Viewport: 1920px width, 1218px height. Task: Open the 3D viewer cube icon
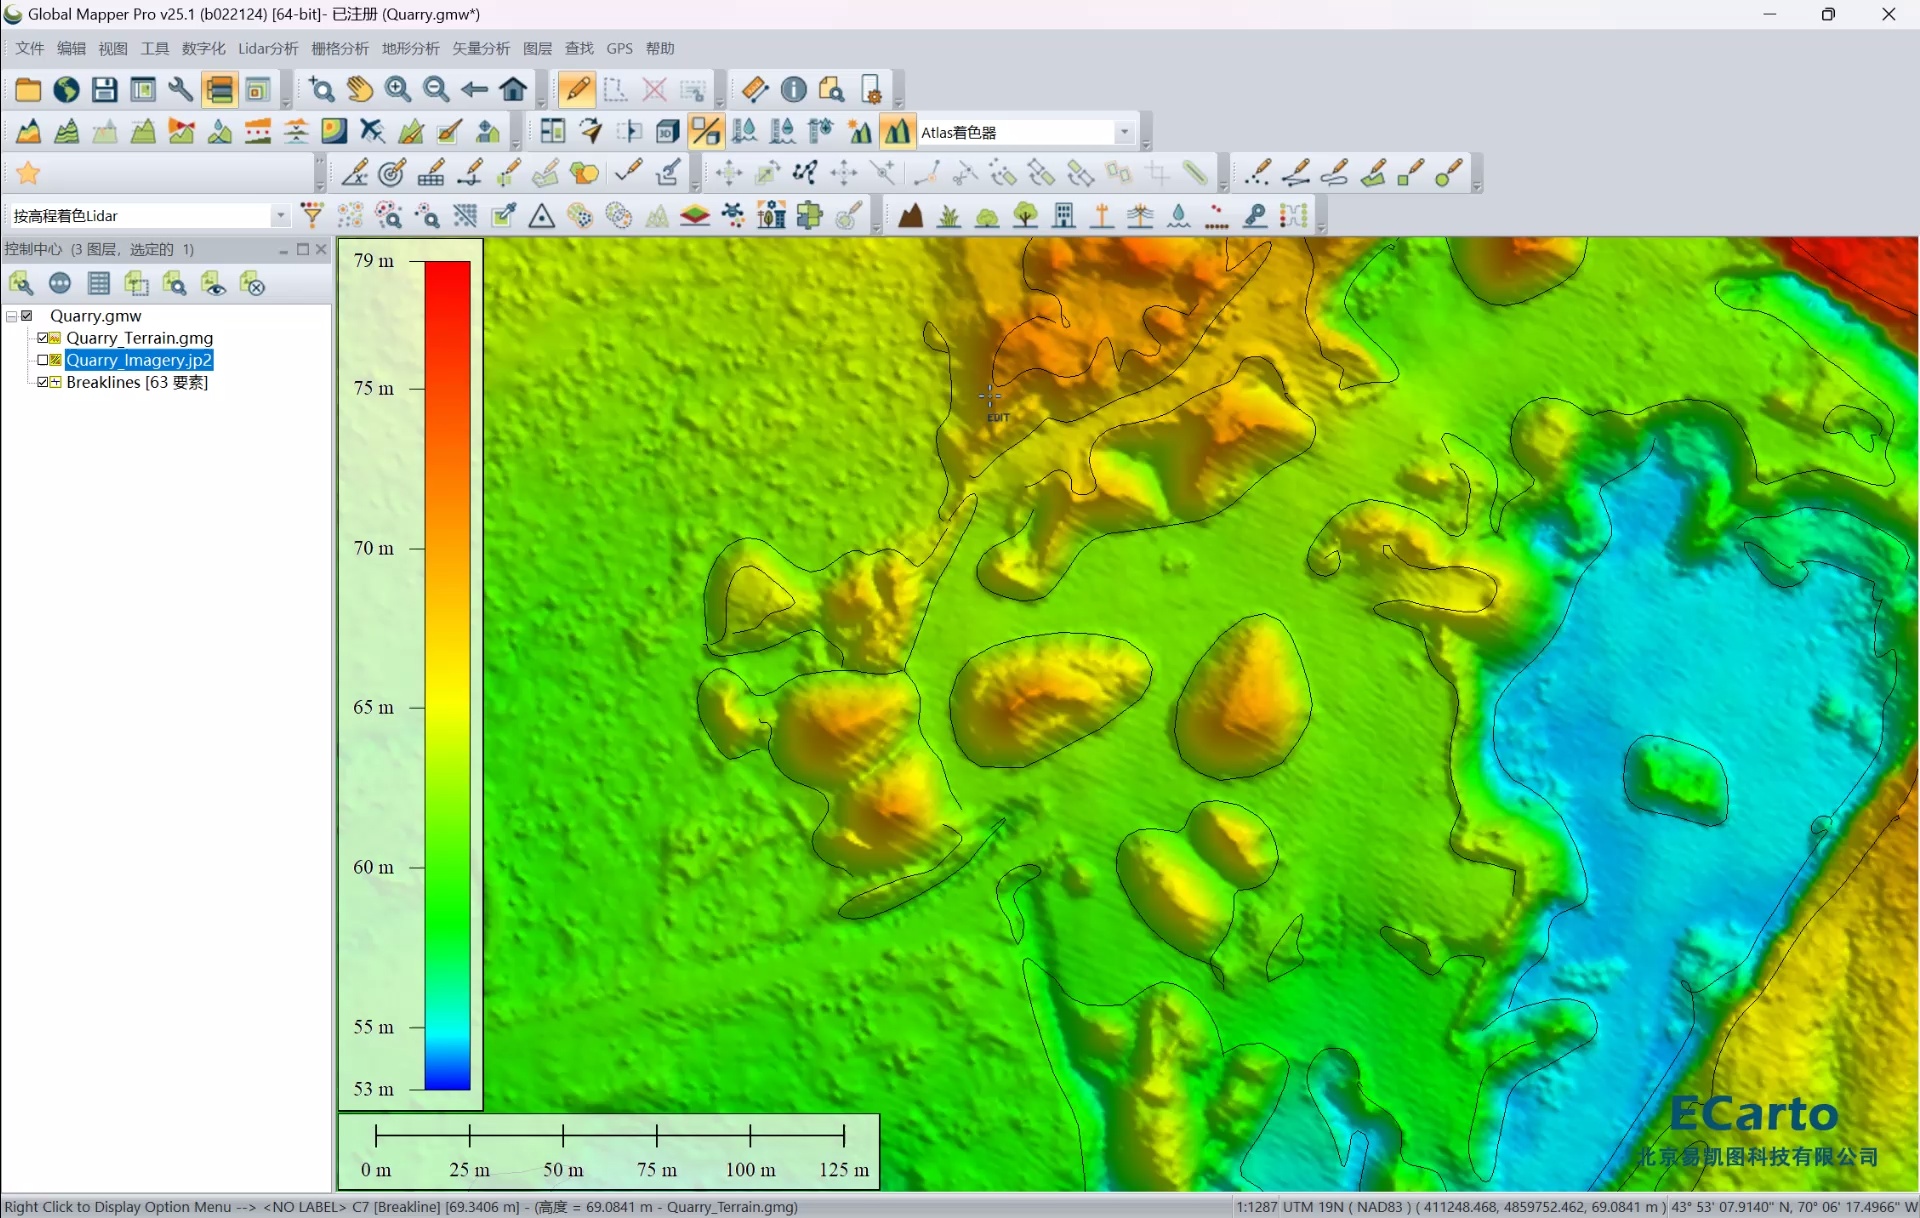point(668,132)
